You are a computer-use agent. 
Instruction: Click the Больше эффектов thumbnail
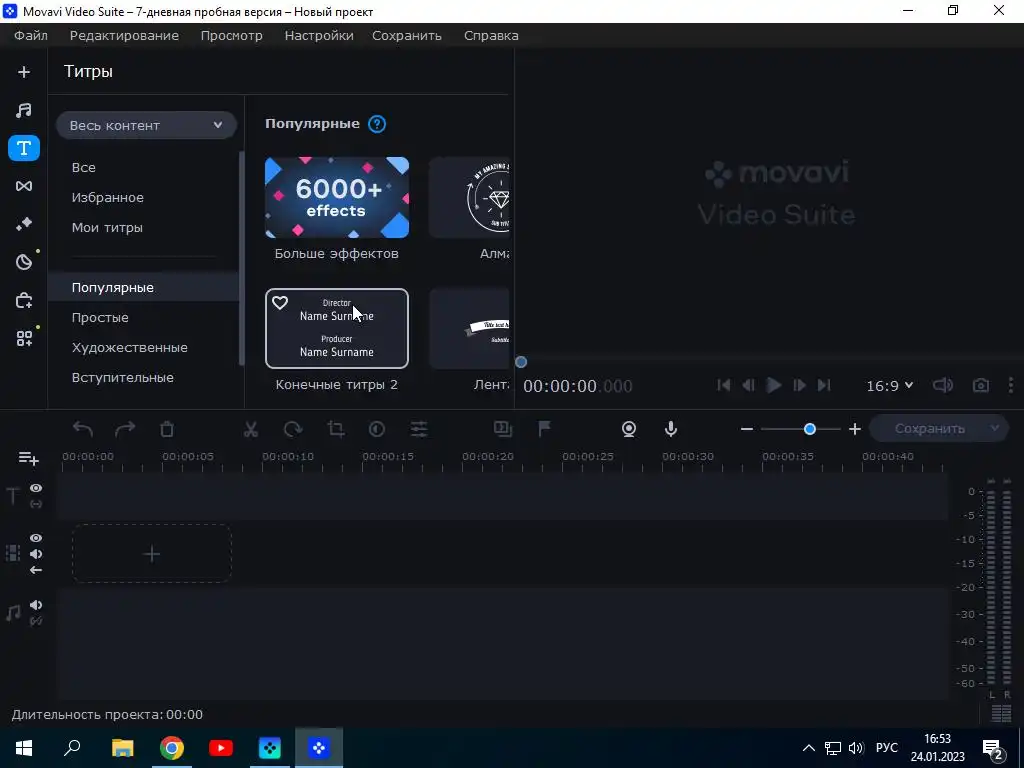coord(337,197)
